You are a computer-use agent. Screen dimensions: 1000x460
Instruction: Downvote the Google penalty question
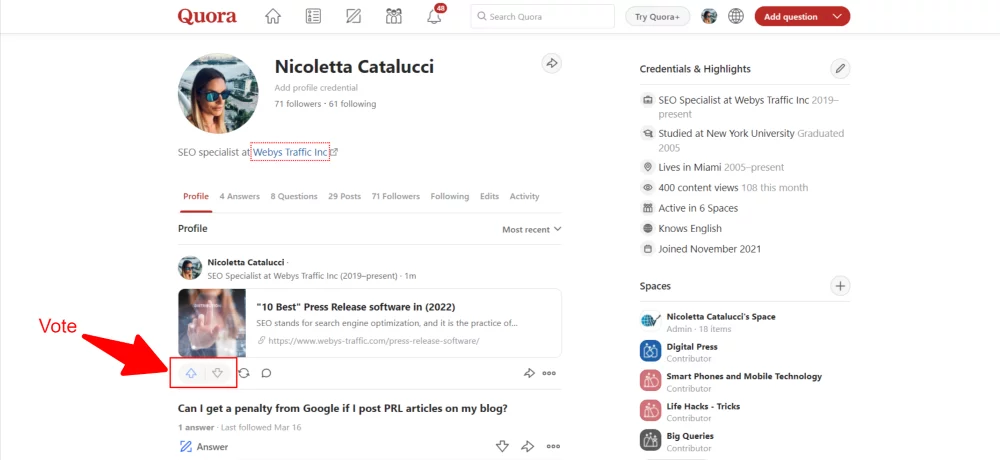(x=503, y=446)
